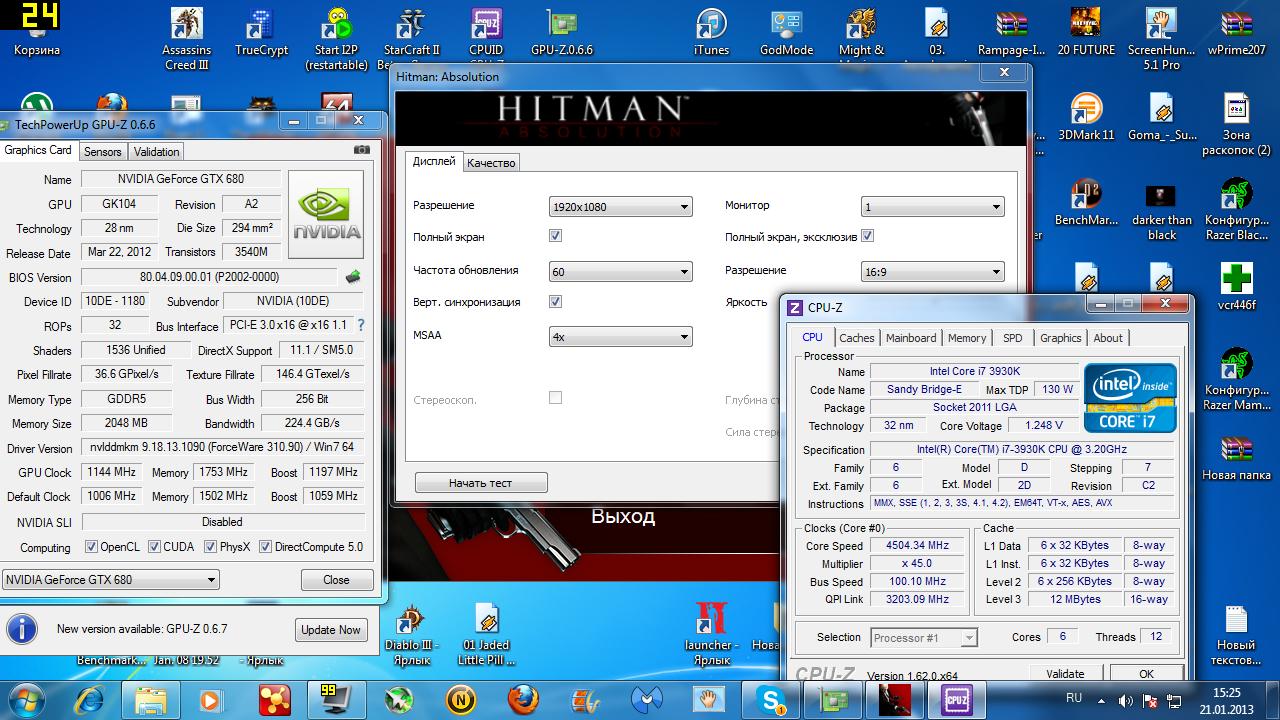This screenshot has width=1280, height=720.
Task: Switch to the Качество tab
Action: [491, 163]
